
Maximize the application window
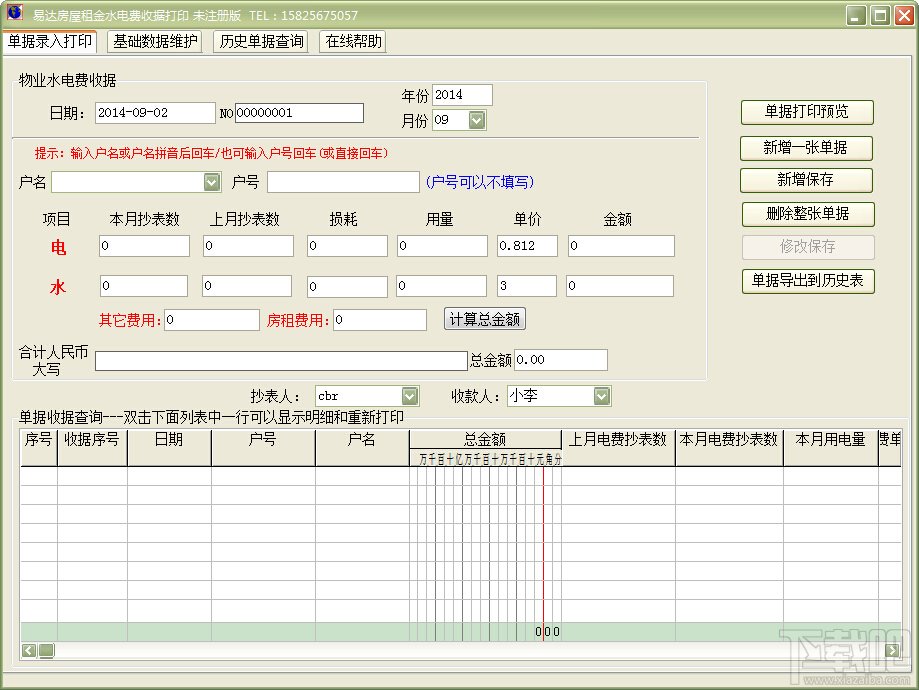[880, 15]
